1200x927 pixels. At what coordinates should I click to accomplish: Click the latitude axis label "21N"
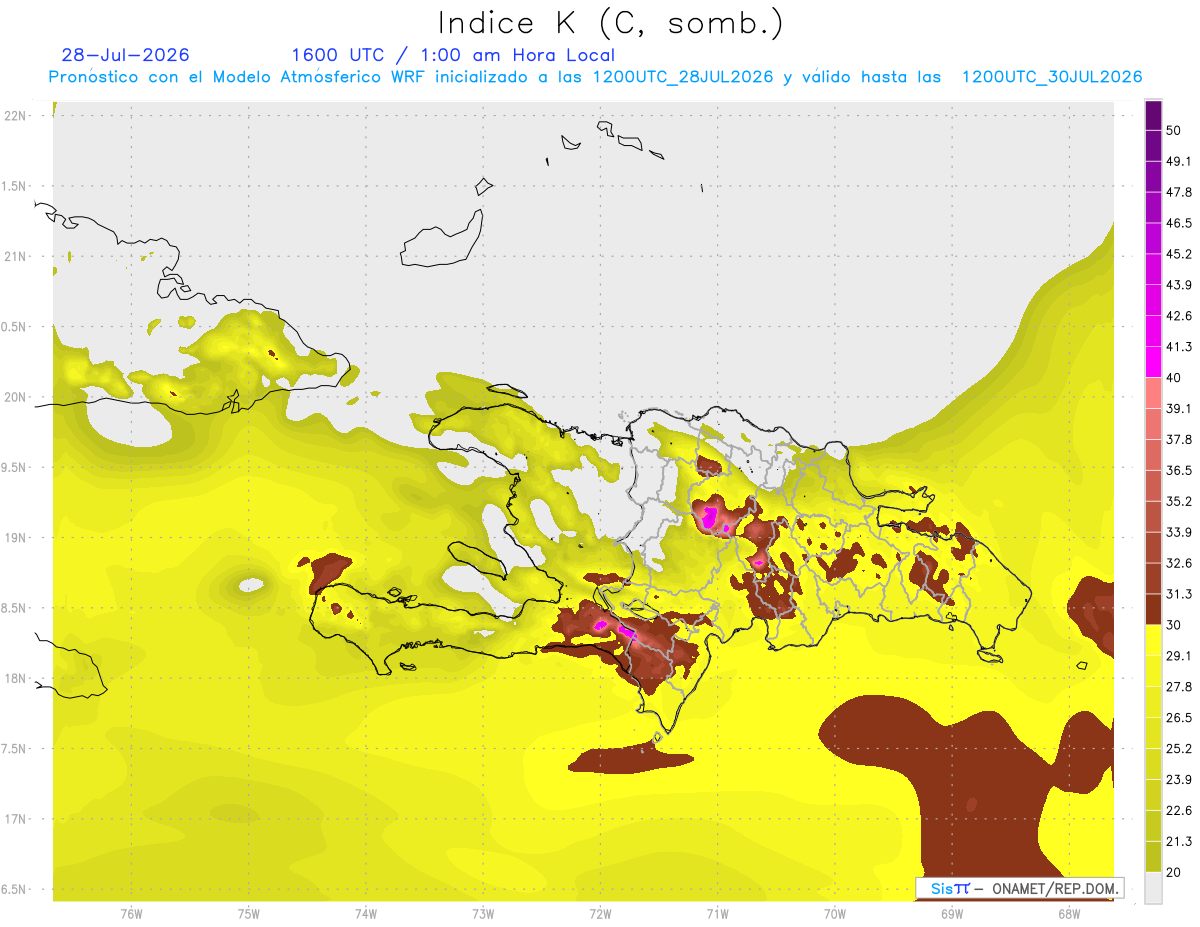(x=16, y=256)
